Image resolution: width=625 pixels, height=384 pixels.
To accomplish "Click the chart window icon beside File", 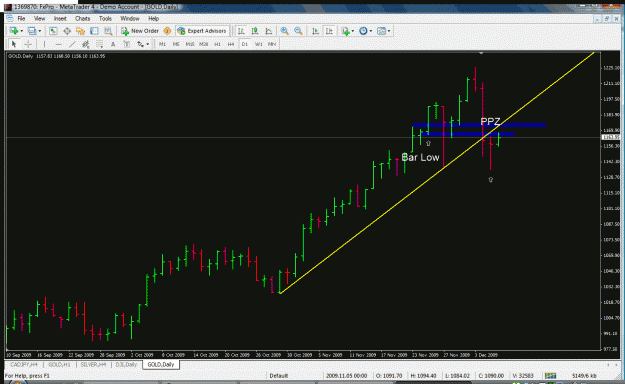I will point(10,19).
